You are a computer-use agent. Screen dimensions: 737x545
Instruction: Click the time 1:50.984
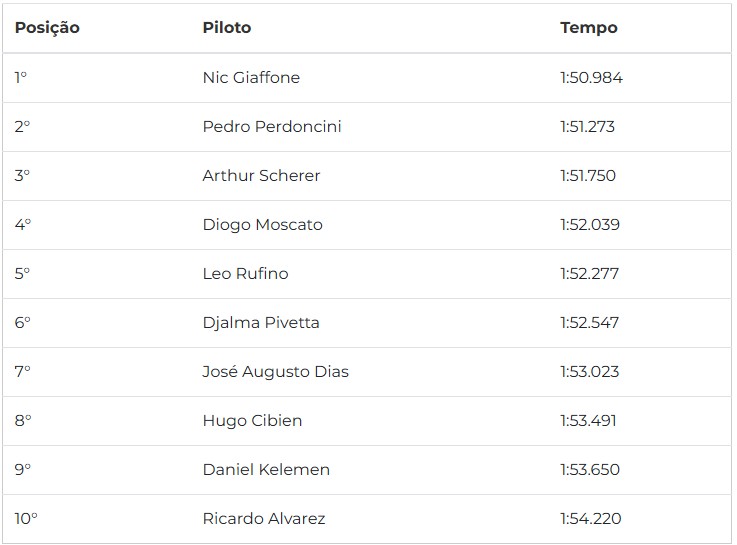tap(591, 78)
